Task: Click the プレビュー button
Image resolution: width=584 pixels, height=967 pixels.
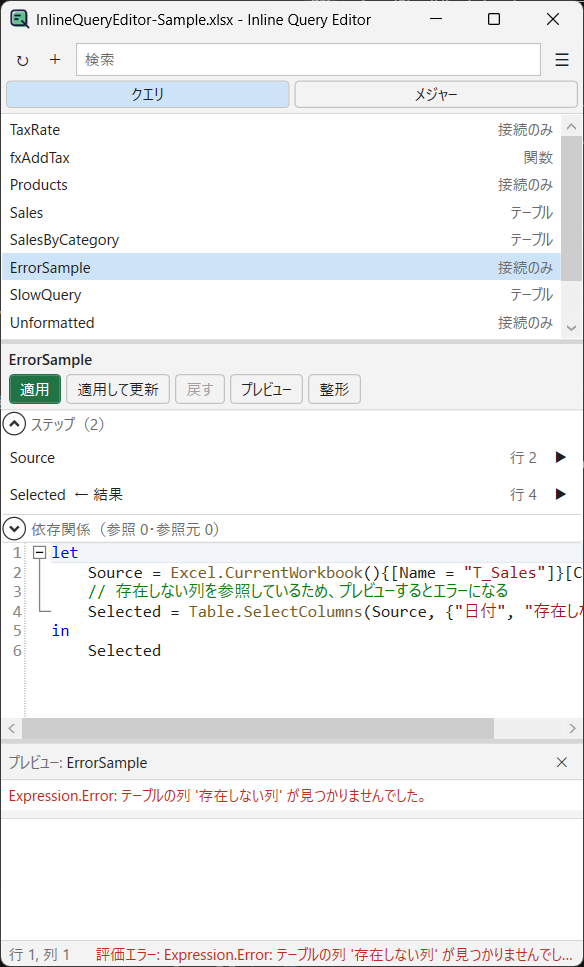Action: coord(266,389)
